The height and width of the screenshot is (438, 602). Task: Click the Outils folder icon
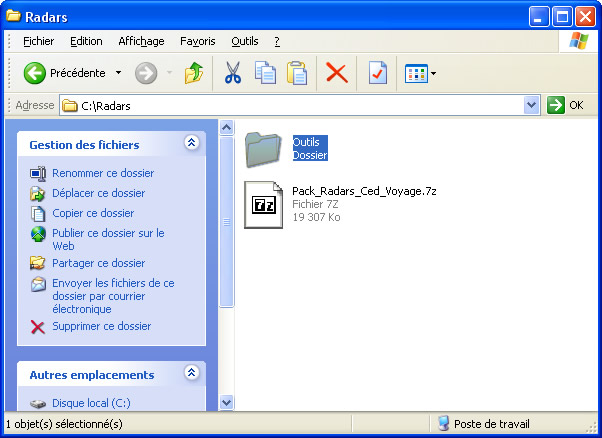click(263, 150)
